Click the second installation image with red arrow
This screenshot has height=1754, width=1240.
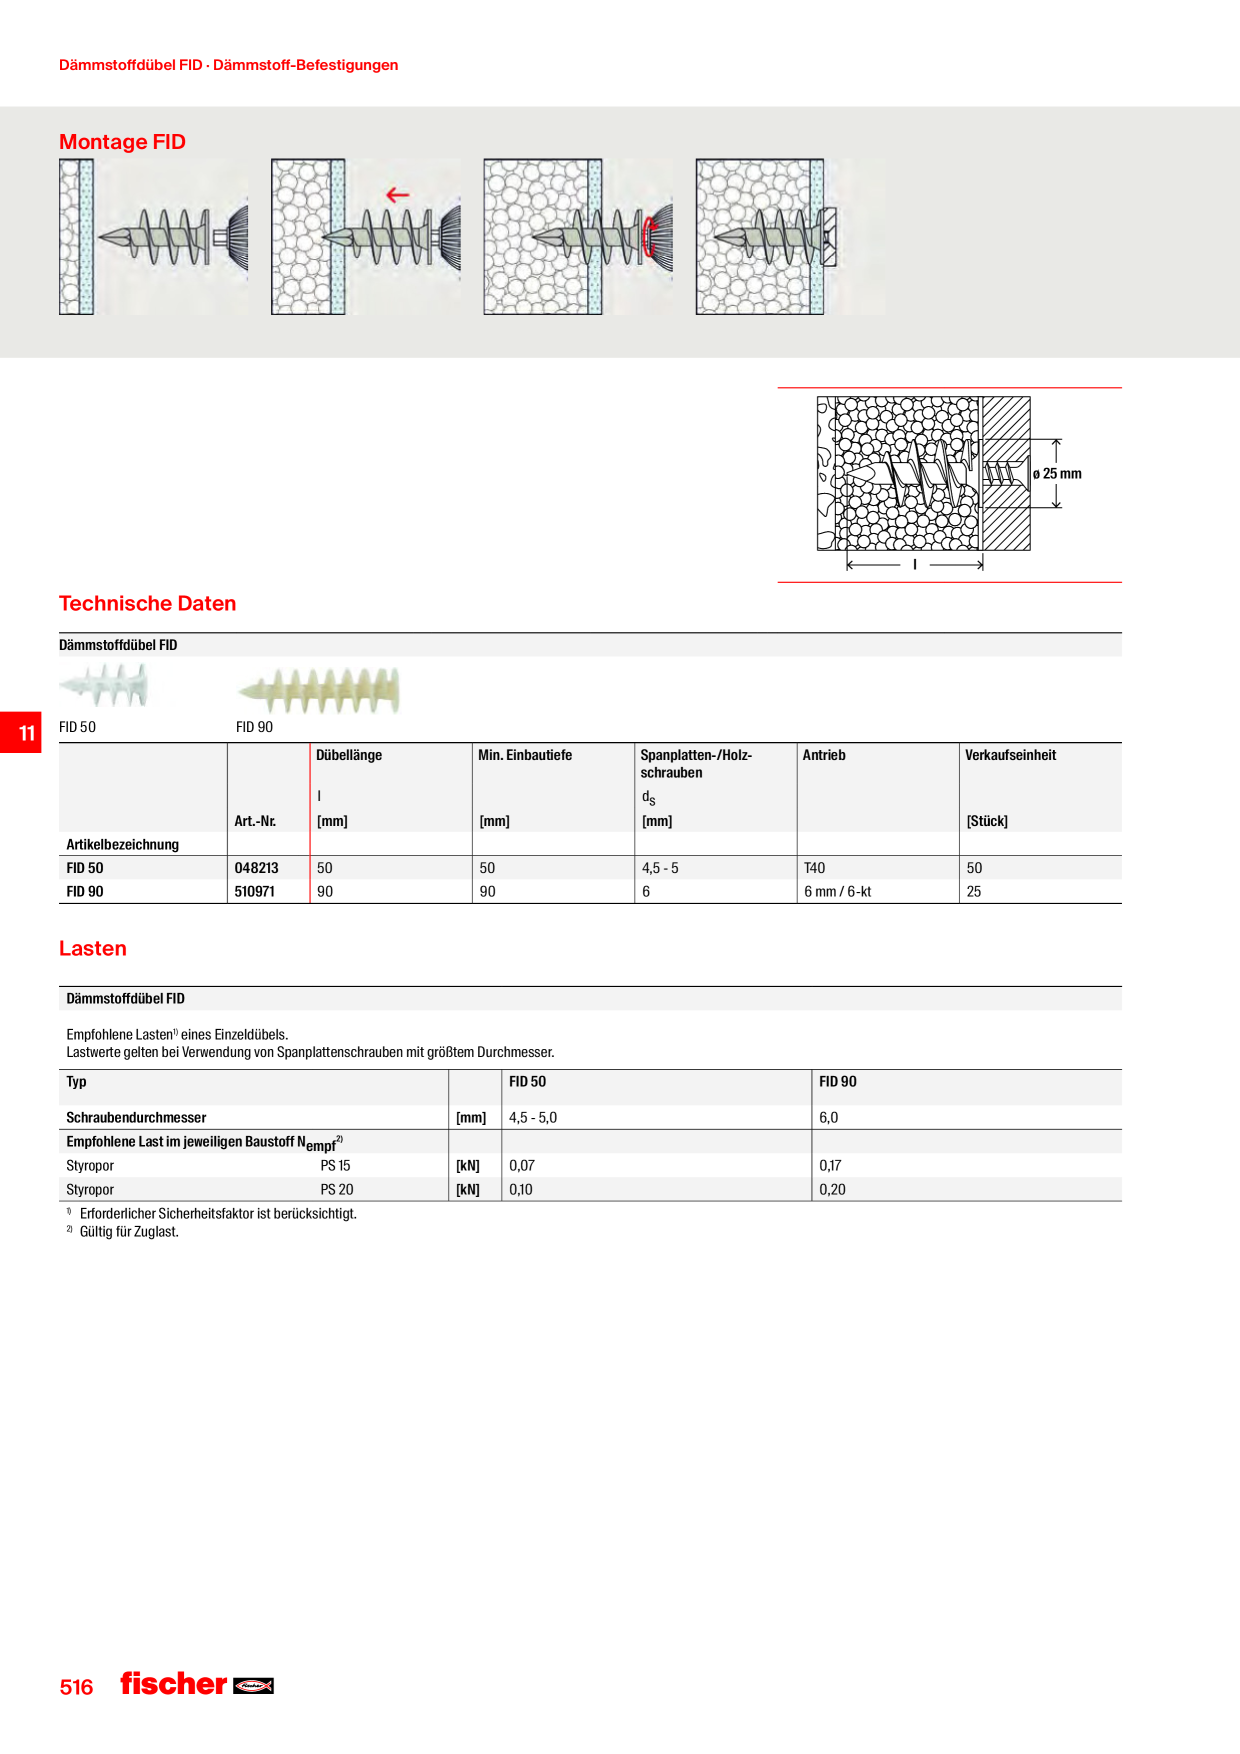coord(366,237)
